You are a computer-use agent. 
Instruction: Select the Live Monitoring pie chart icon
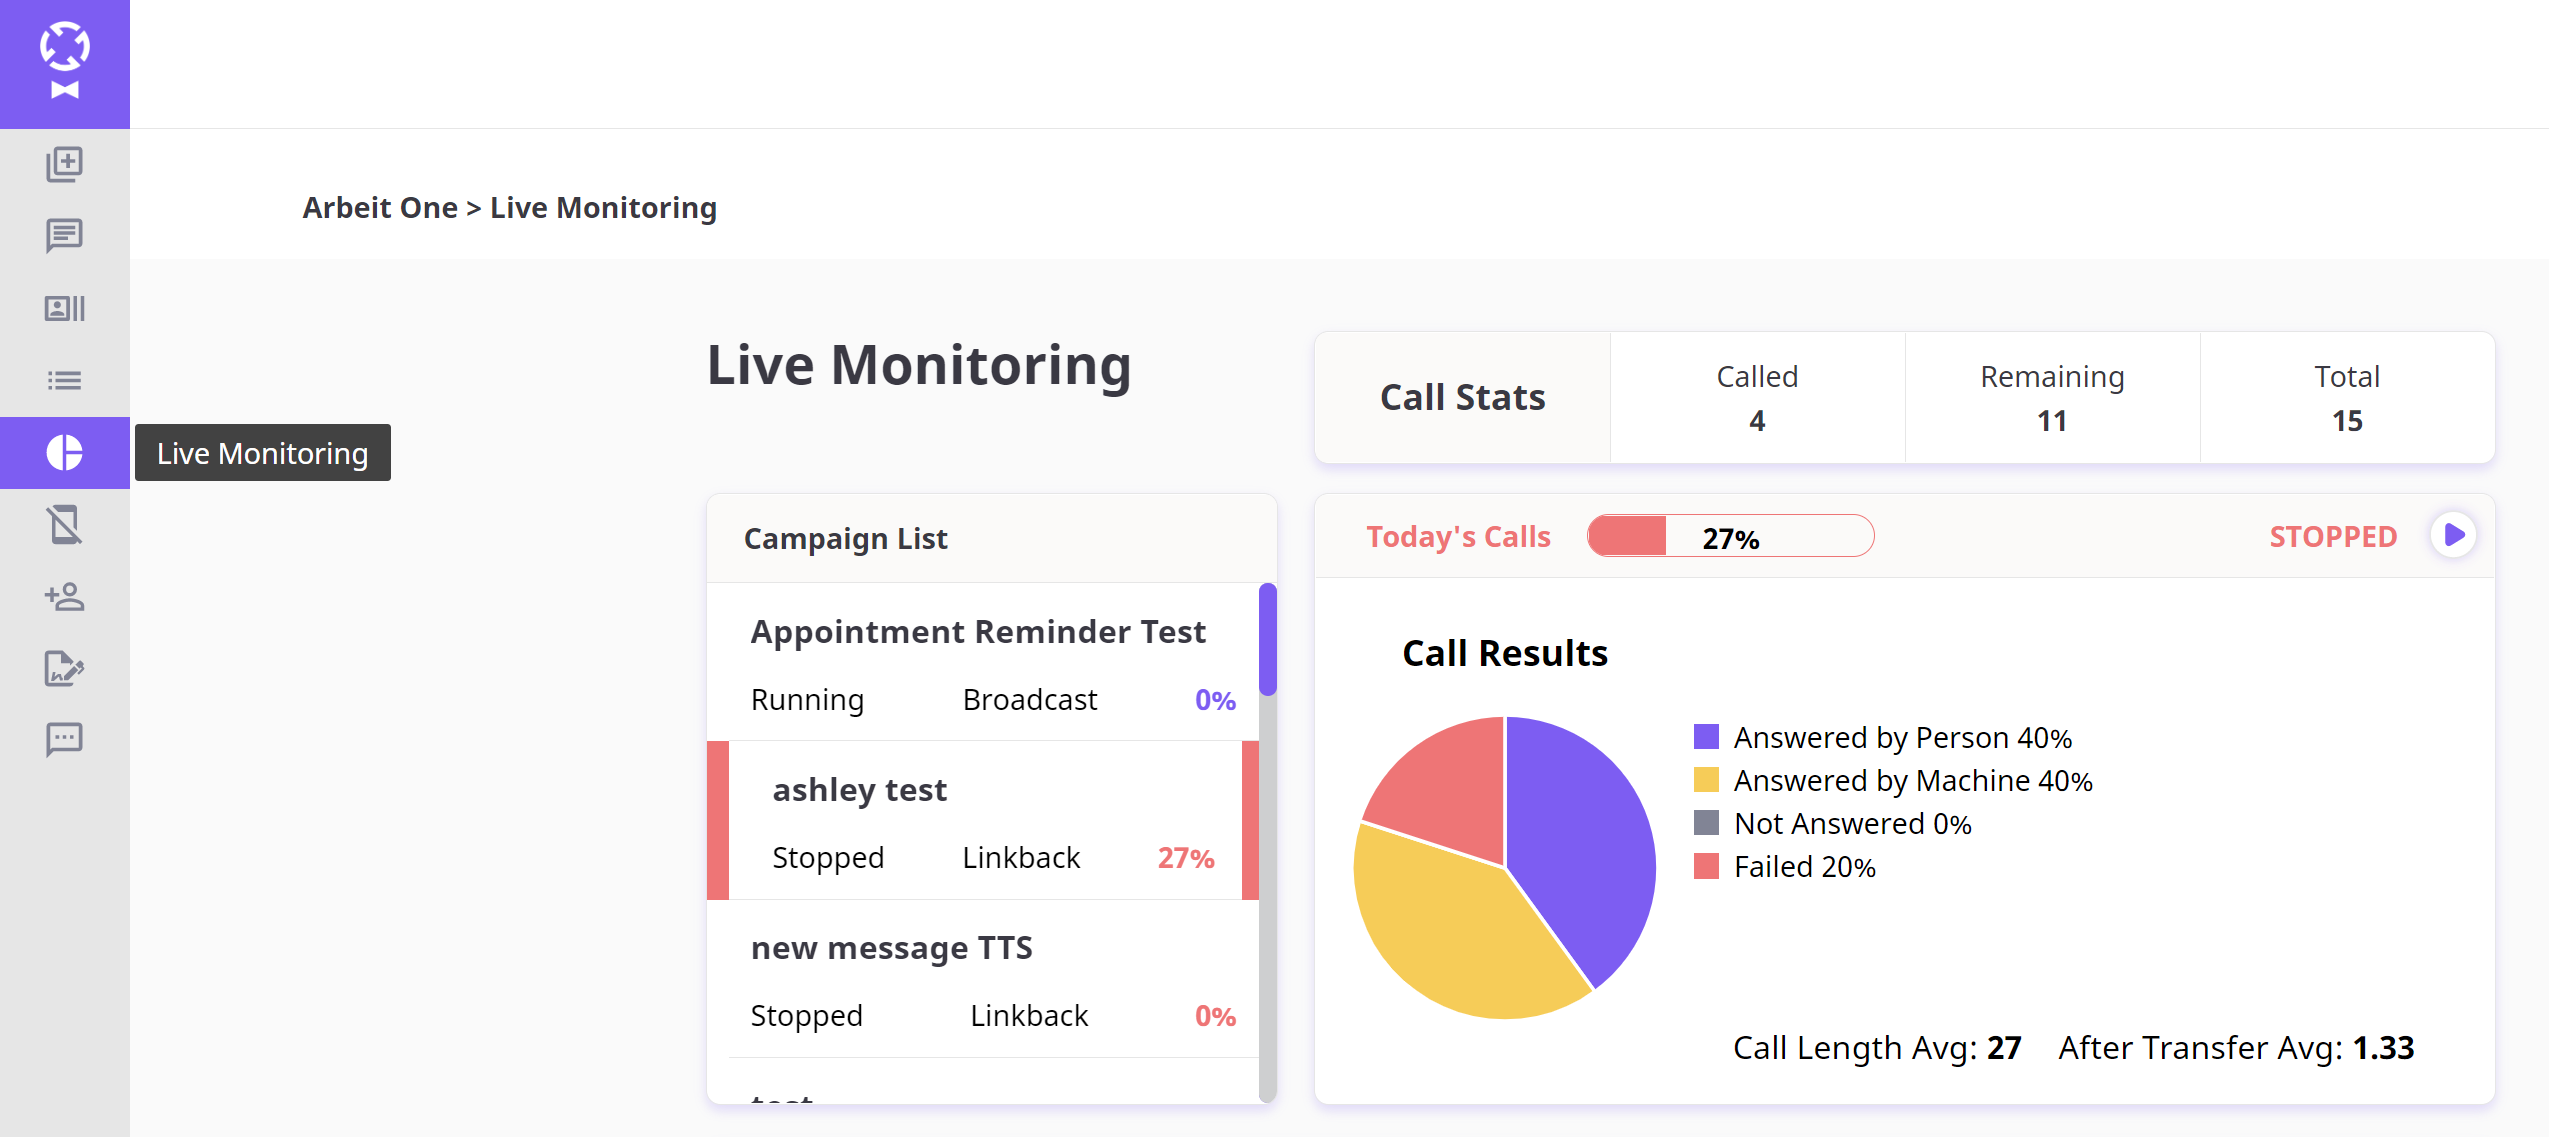(x=65, y=453)
